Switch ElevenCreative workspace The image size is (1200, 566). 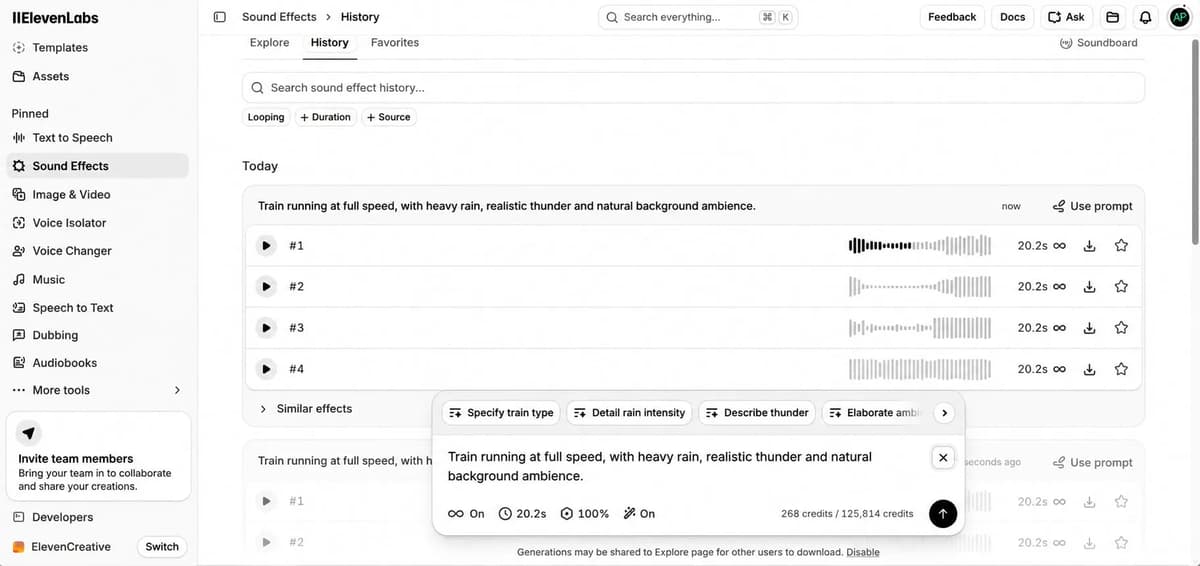point(162,547)
